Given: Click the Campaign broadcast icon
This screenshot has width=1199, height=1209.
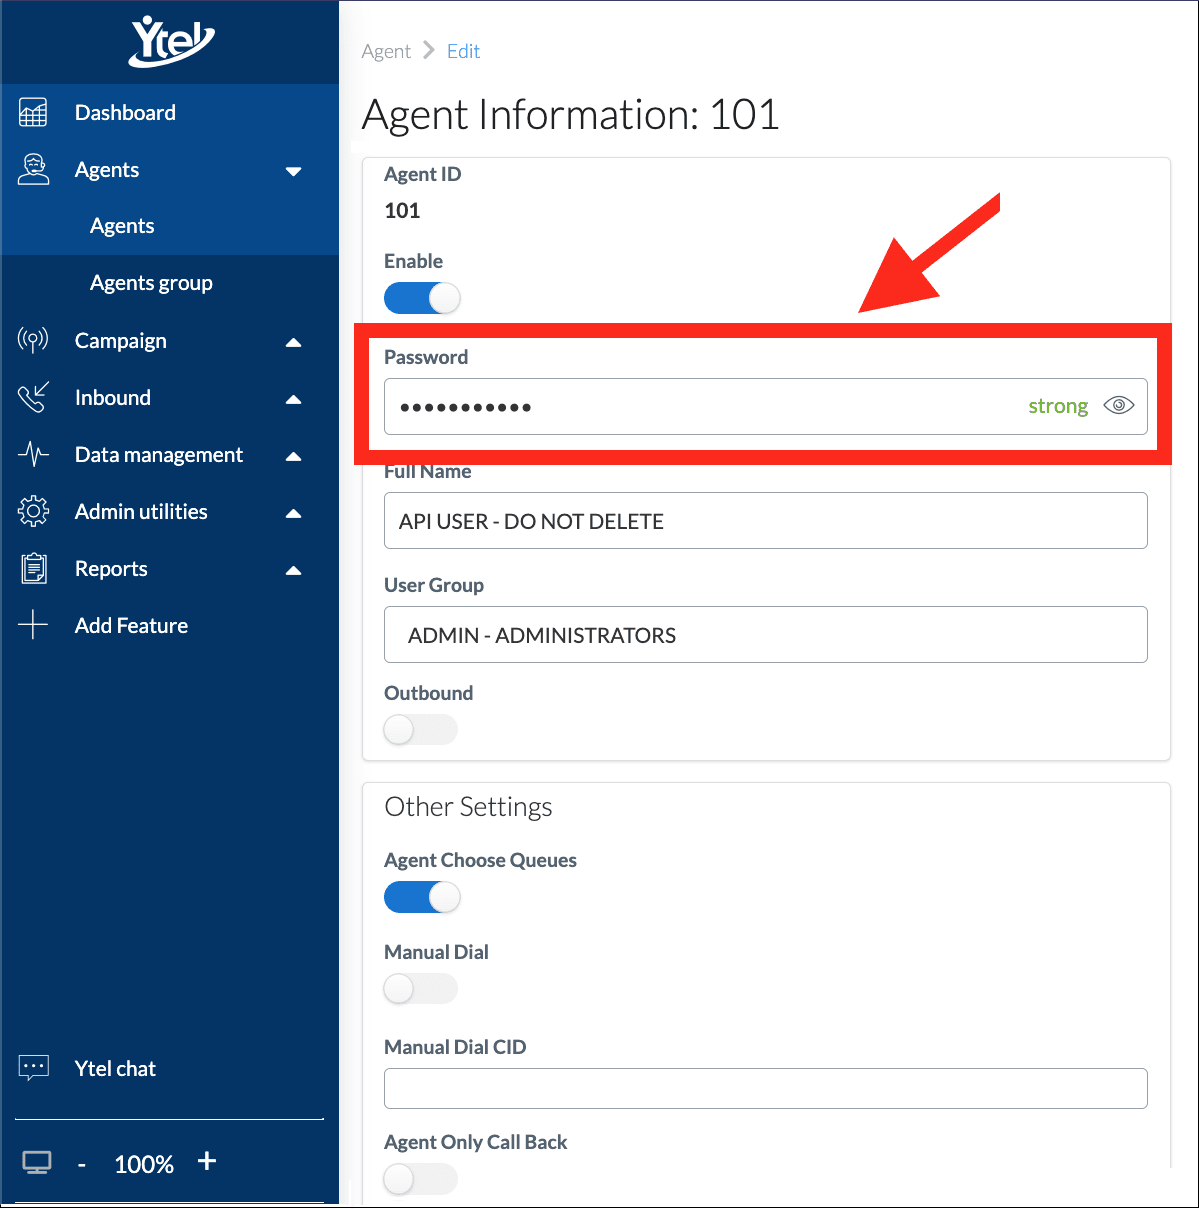Looking at the screenshot, I should [x=33, y=341].
